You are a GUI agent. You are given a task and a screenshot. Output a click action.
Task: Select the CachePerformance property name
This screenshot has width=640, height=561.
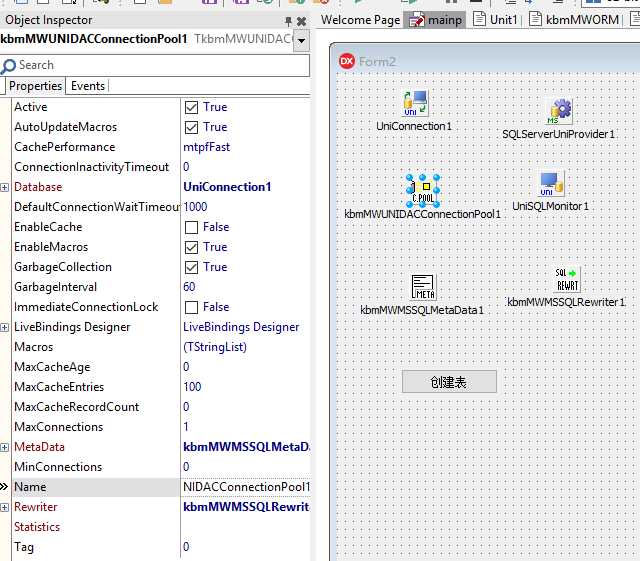[64, 147]
